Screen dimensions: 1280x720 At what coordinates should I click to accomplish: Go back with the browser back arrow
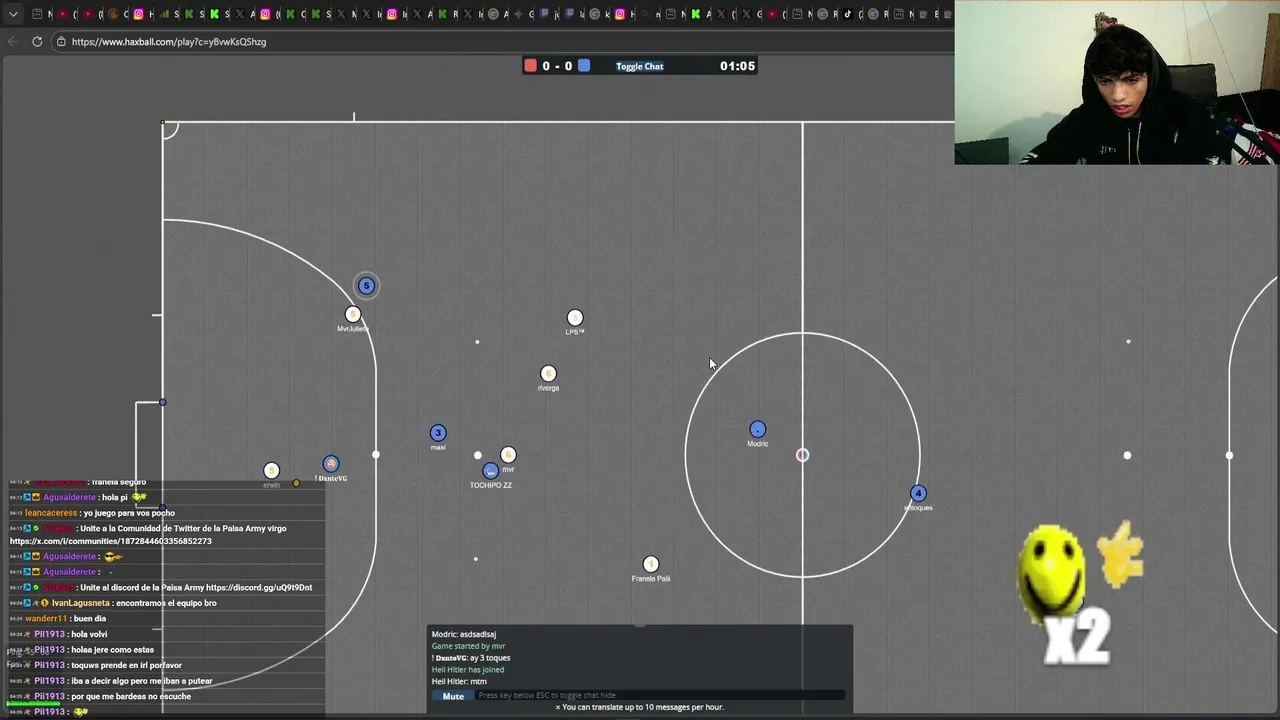pyautogui.click(x=12, y=42)
